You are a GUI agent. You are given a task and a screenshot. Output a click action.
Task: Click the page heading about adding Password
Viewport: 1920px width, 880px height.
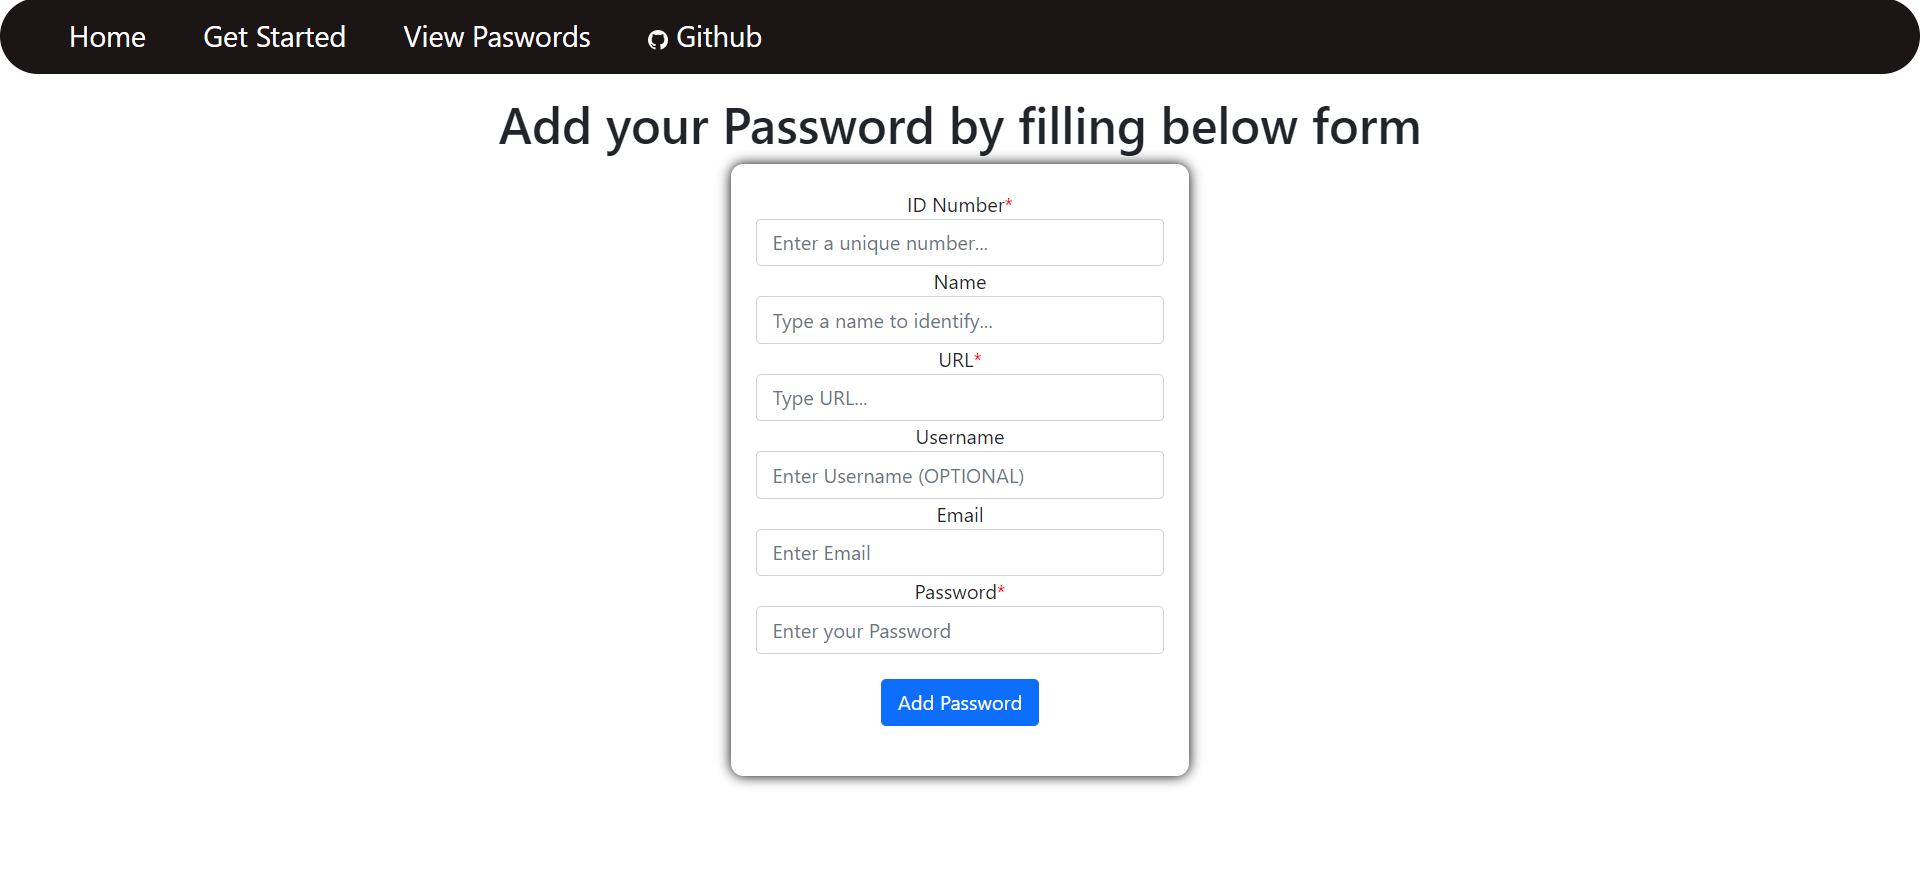point(960,127)
